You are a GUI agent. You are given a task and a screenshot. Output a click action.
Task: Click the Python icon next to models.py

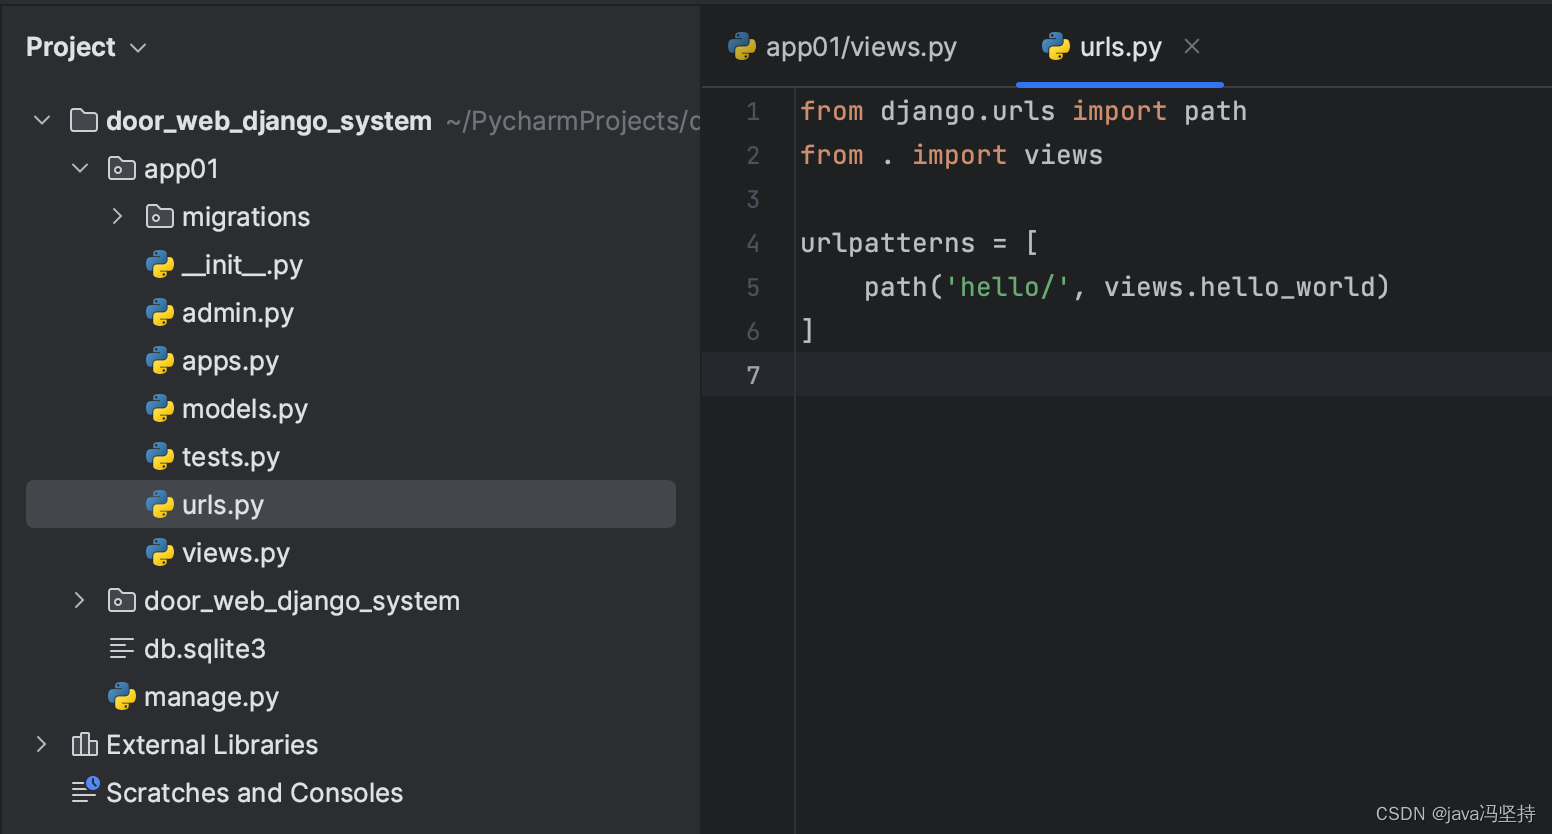[x=160, y=409]
